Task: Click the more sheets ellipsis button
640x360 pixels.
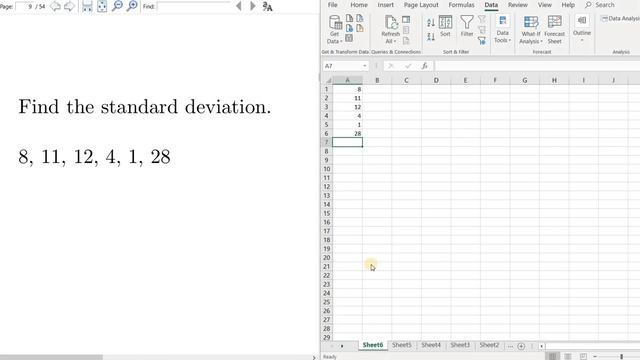Action: pyautogui.click(x=510, y=346)
